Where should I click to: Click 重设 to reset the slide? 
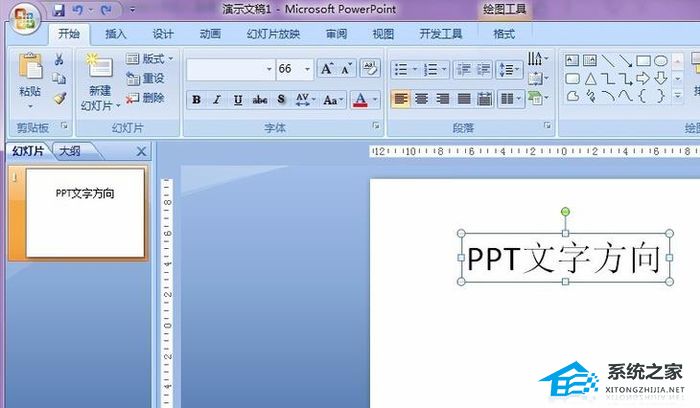click(x=146, y=79)
